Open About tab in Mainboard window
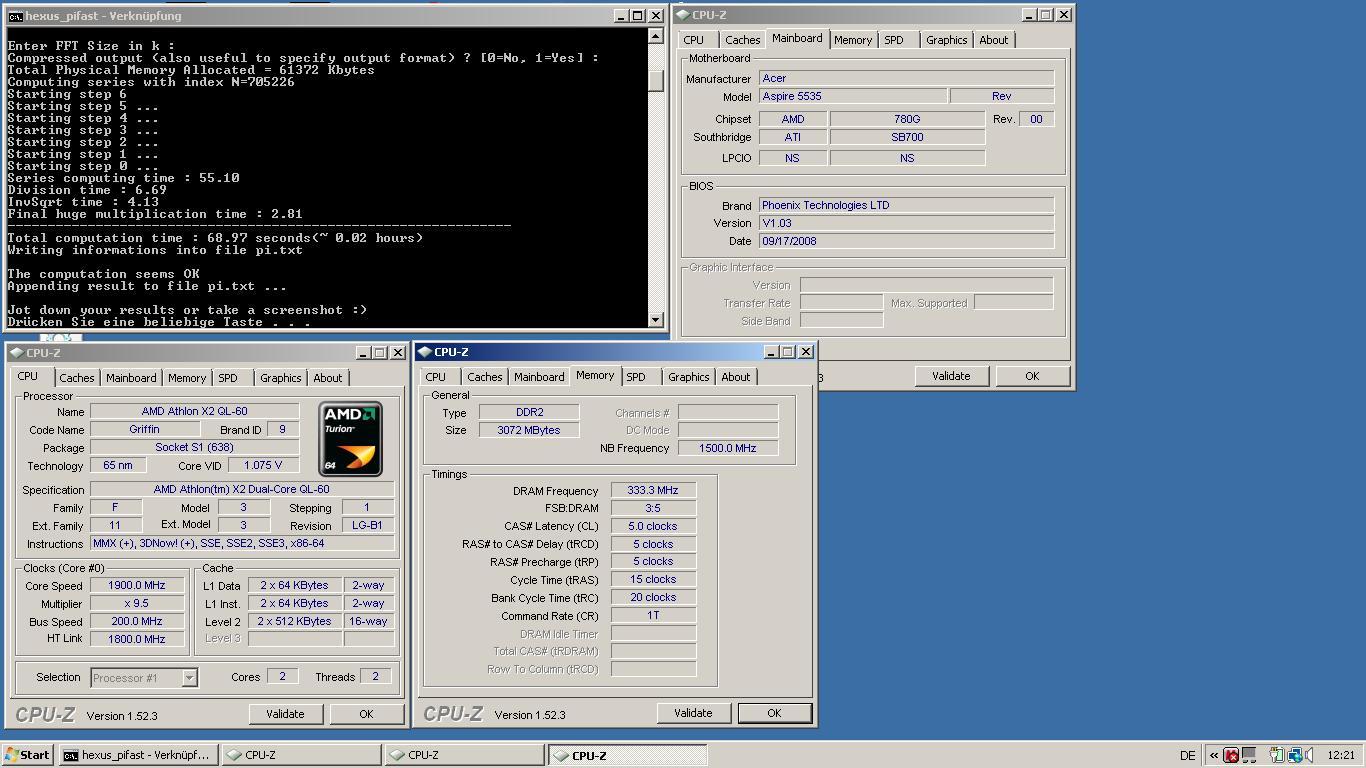Screen dimensions: 1366x768 [x=993, y=40]
